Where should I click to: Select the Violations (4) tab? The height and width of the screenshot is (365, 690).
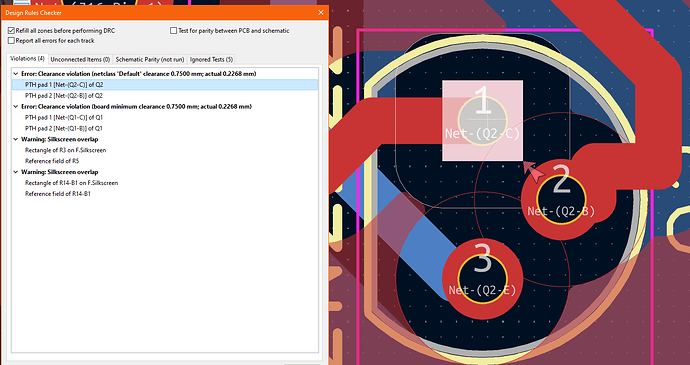[x=27, y=59]
